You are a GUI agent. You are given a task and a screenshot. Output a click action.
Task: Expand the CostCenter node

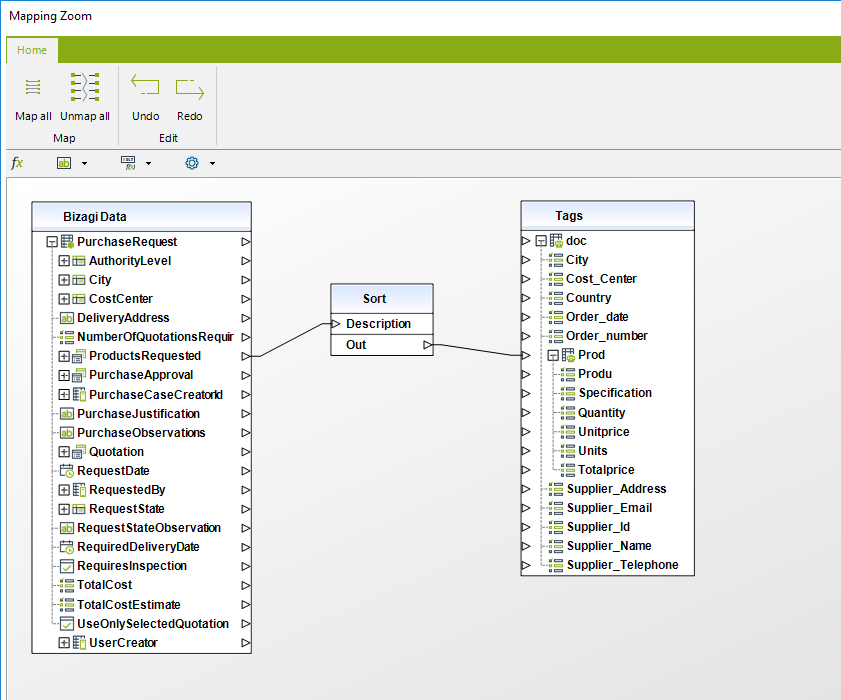point(64,299)
